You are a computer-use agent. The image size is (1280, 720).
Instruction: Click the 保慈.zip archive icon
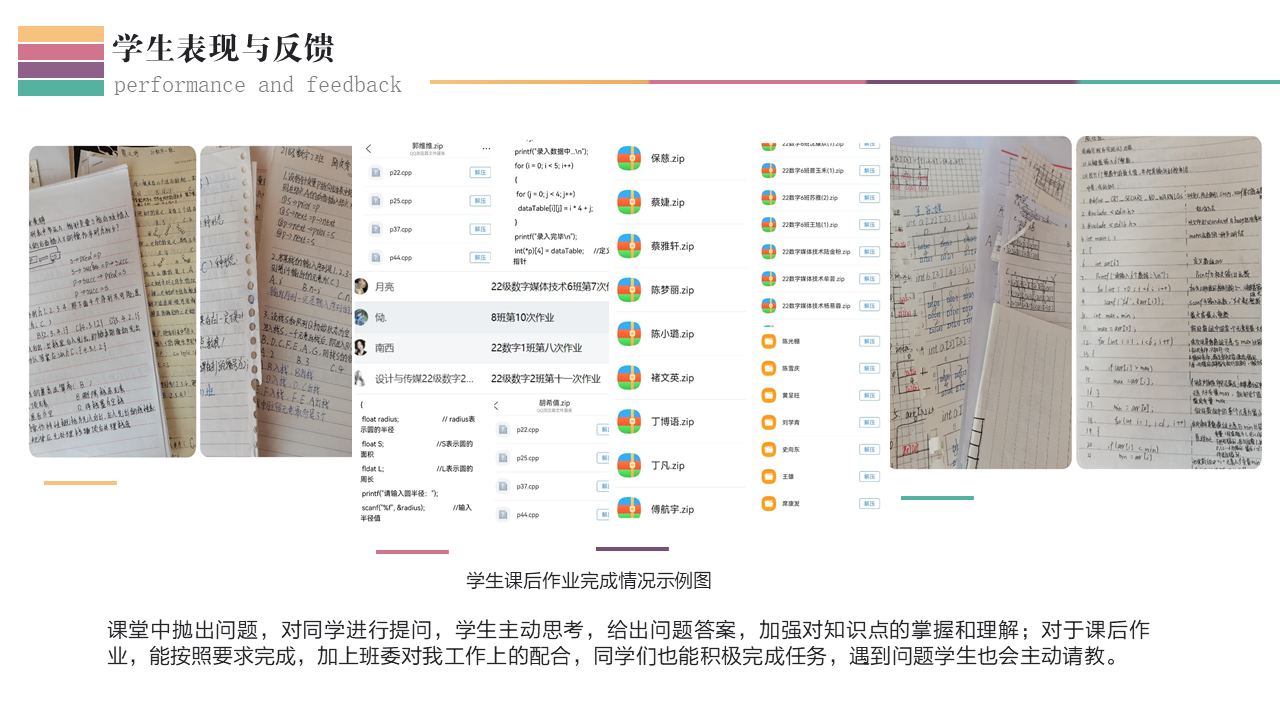(629, 158)
